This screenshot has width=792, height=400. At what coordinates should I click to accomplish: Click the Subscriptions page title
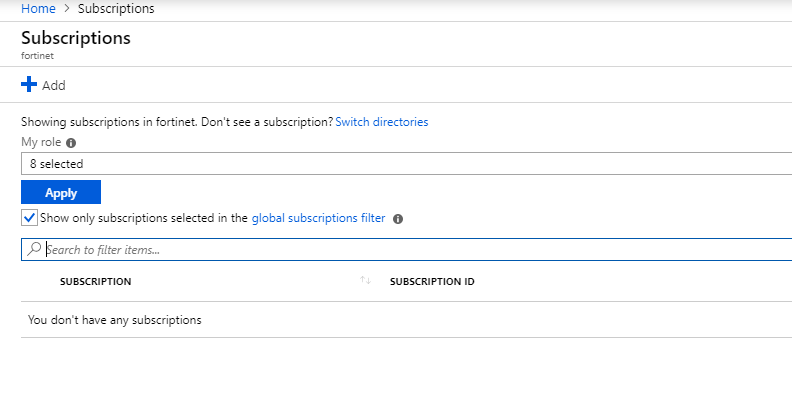click(x=76, y=38)
